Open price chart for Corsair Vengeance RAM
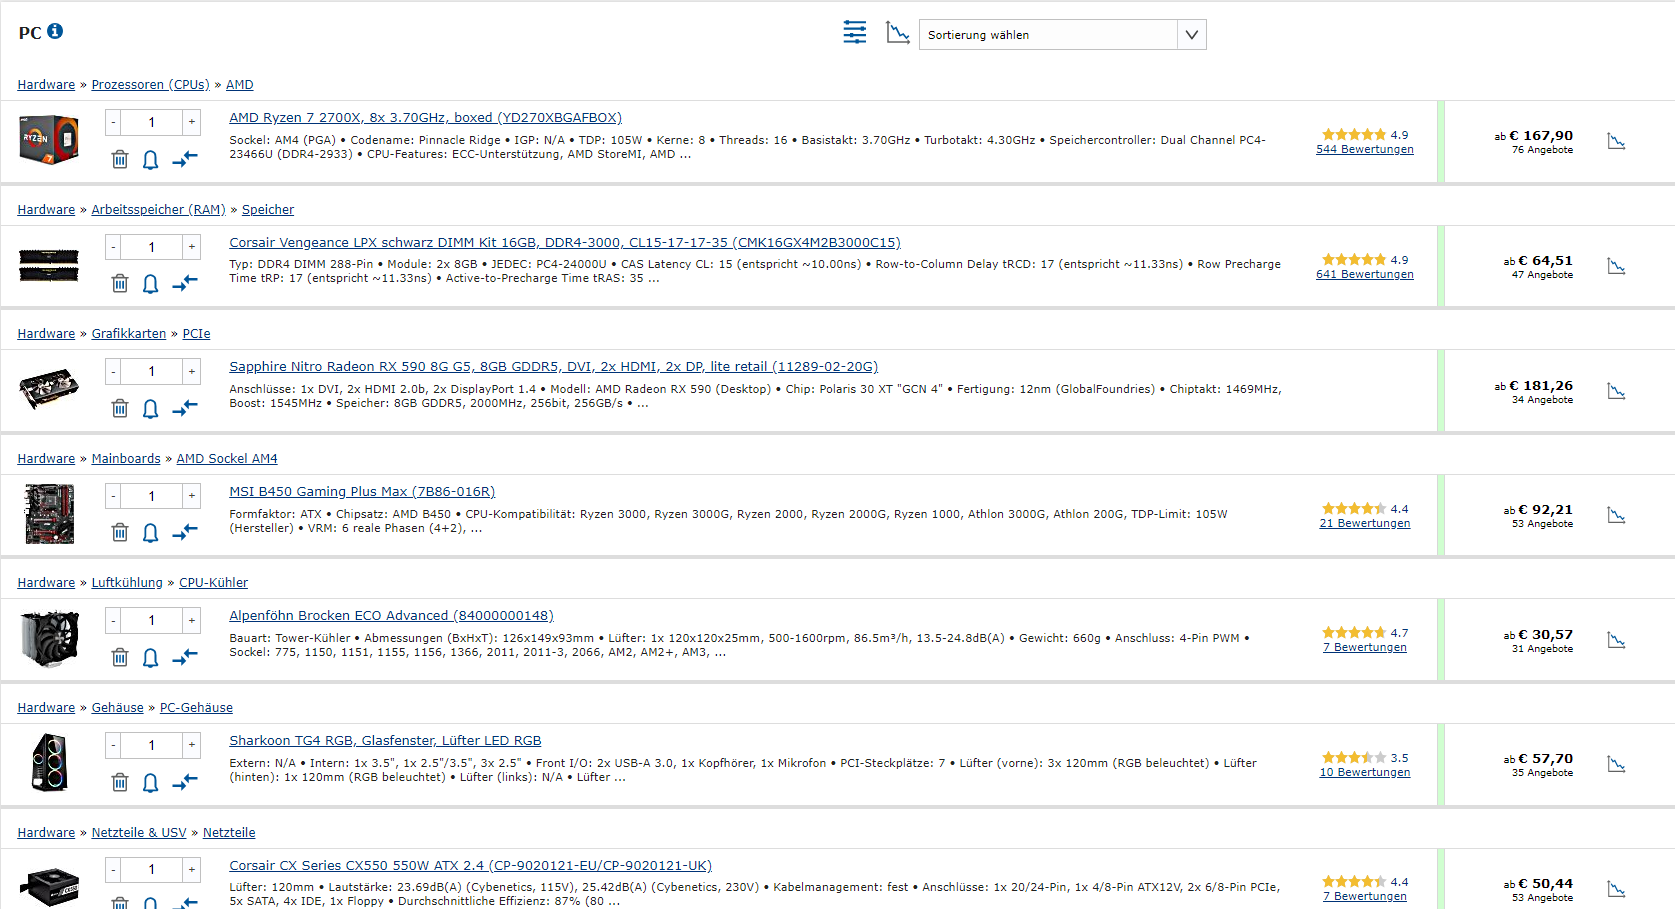Image resolution: width=1675 pixels, height=909 pixels. 1616,266
